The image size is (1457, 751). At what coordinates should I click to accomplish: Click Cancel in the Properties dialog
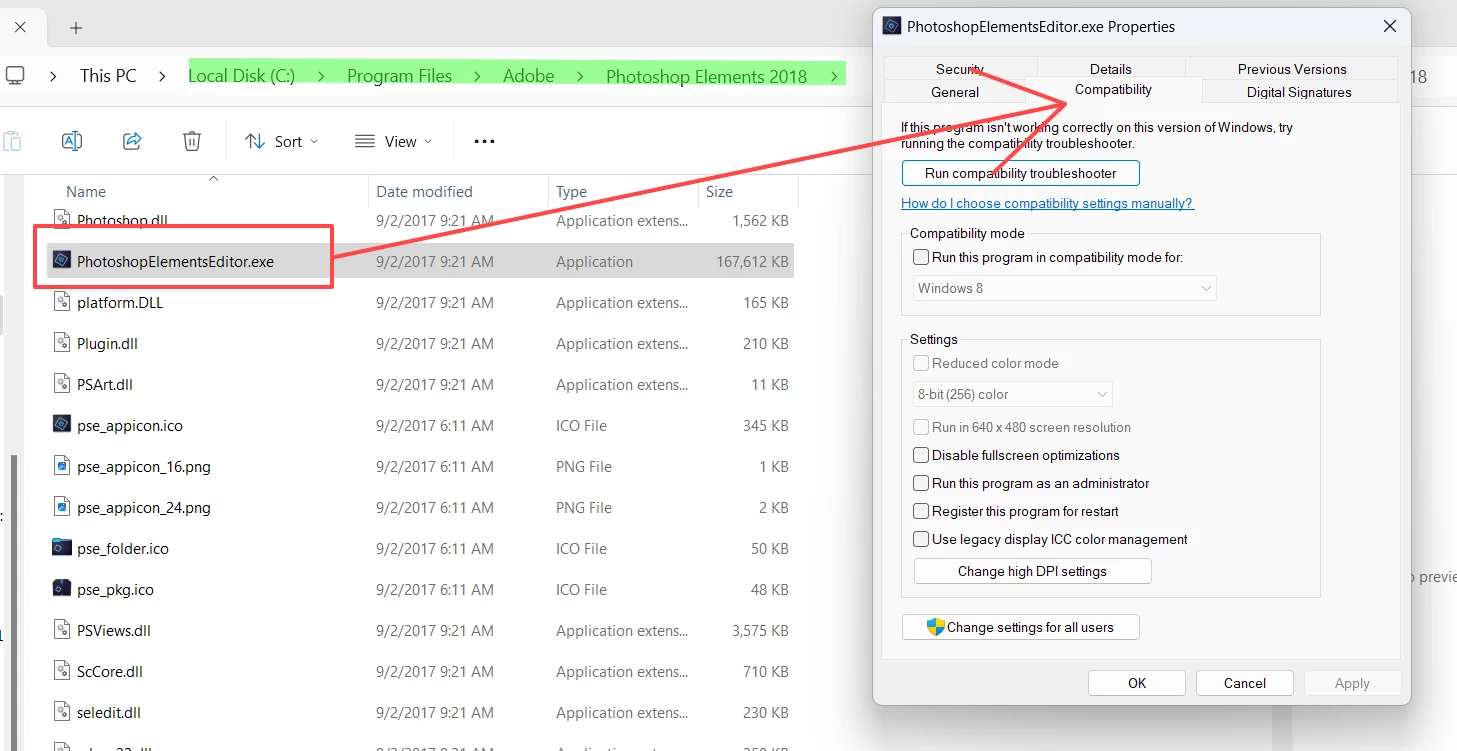(1244, 683)
